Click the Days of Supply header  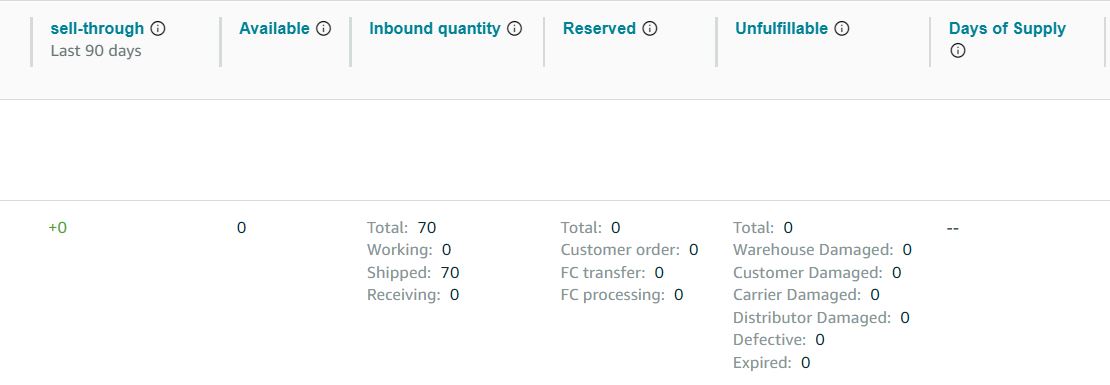click(1007, 29)
